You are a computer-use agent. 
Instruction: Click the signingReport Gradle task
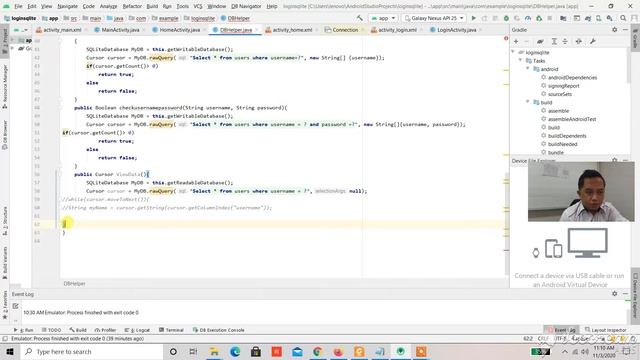[x=564, y=86]
